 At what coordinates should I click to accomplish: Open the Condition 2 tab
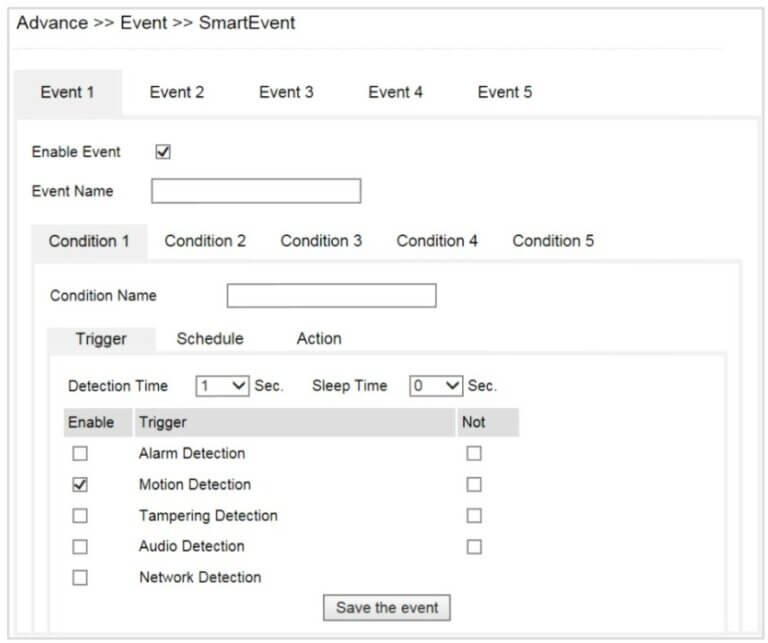click(x=205, y=241)
